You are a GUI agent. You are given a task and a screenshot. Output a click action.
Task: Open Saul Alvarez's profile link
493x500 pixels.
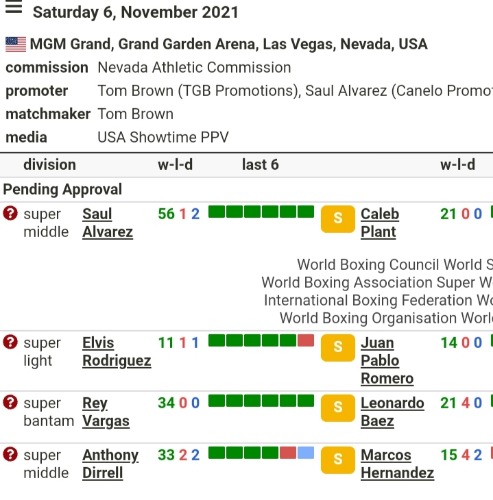pos(108,223)
